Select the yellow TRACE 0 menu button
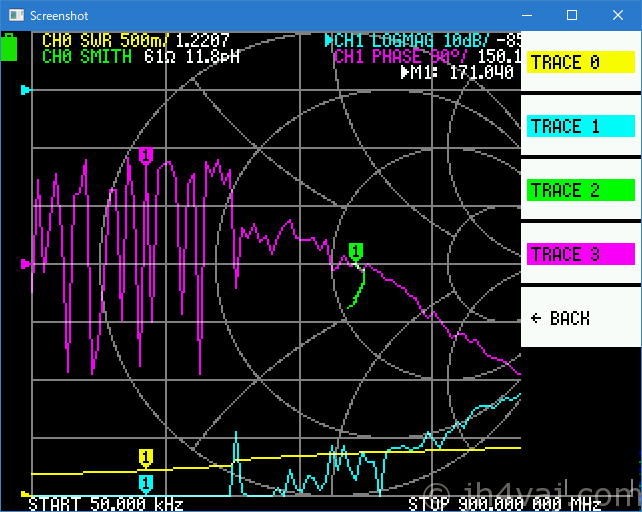 pos(581,62)
